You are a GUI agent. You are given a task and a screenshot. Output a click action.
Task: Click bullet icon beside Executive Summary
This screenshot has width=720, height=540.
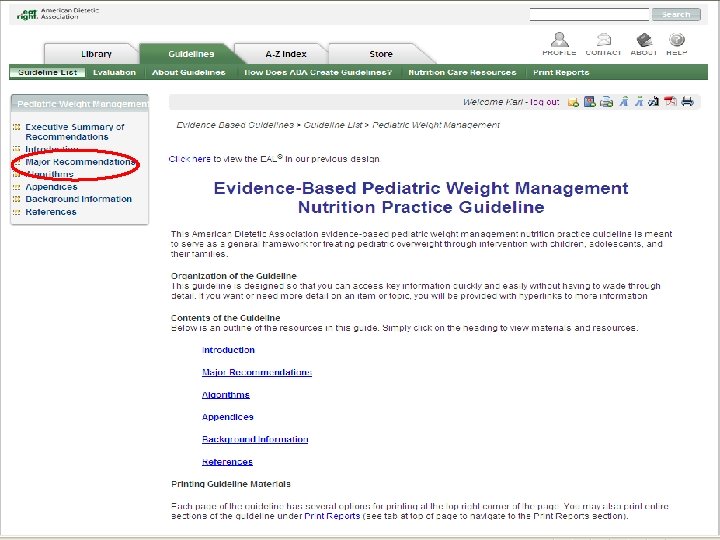tap(17, 127)
